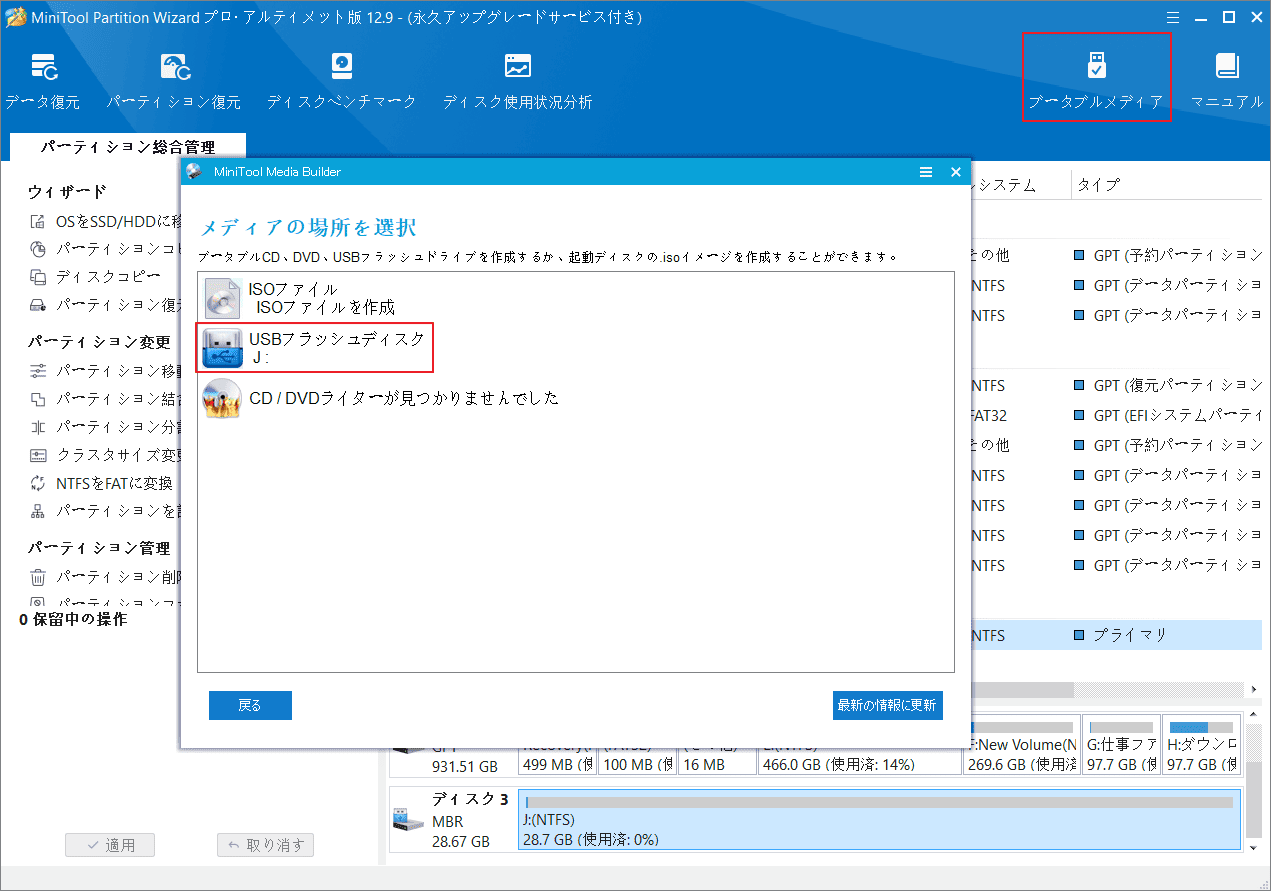1271x891 pixels.
Task: Click the パーティション分割 sidebar icon
Action: click(x=38, y=427)
